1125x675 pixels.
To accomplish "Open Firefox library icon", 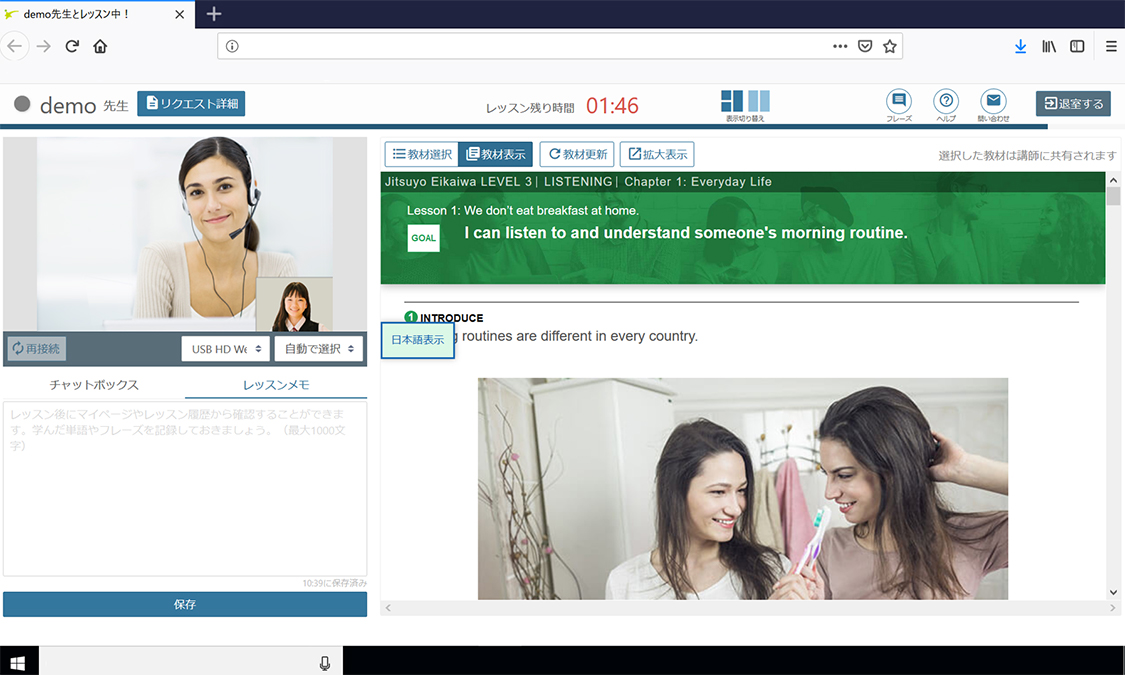I will tap(1049, 46).
